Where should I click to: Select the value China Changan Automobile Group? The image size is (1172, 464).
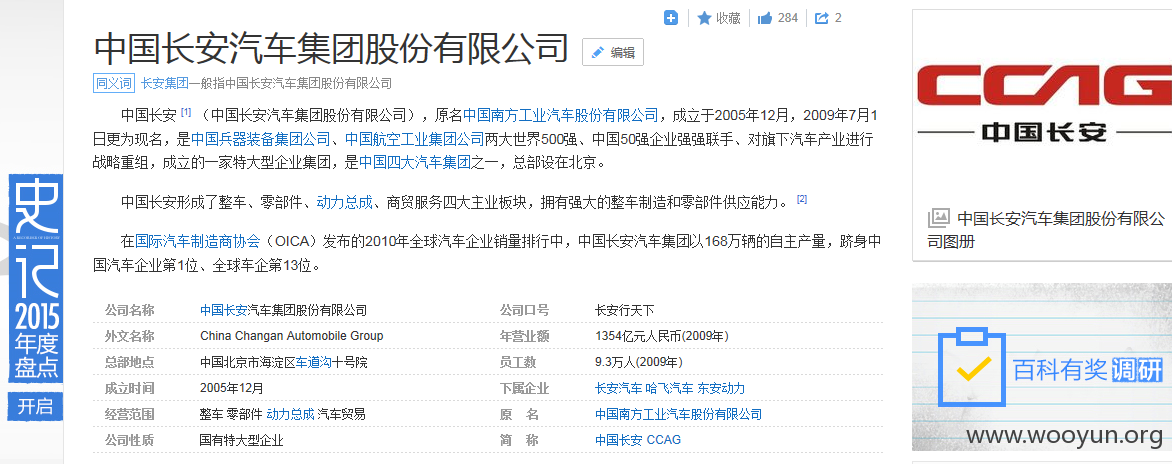292,336
